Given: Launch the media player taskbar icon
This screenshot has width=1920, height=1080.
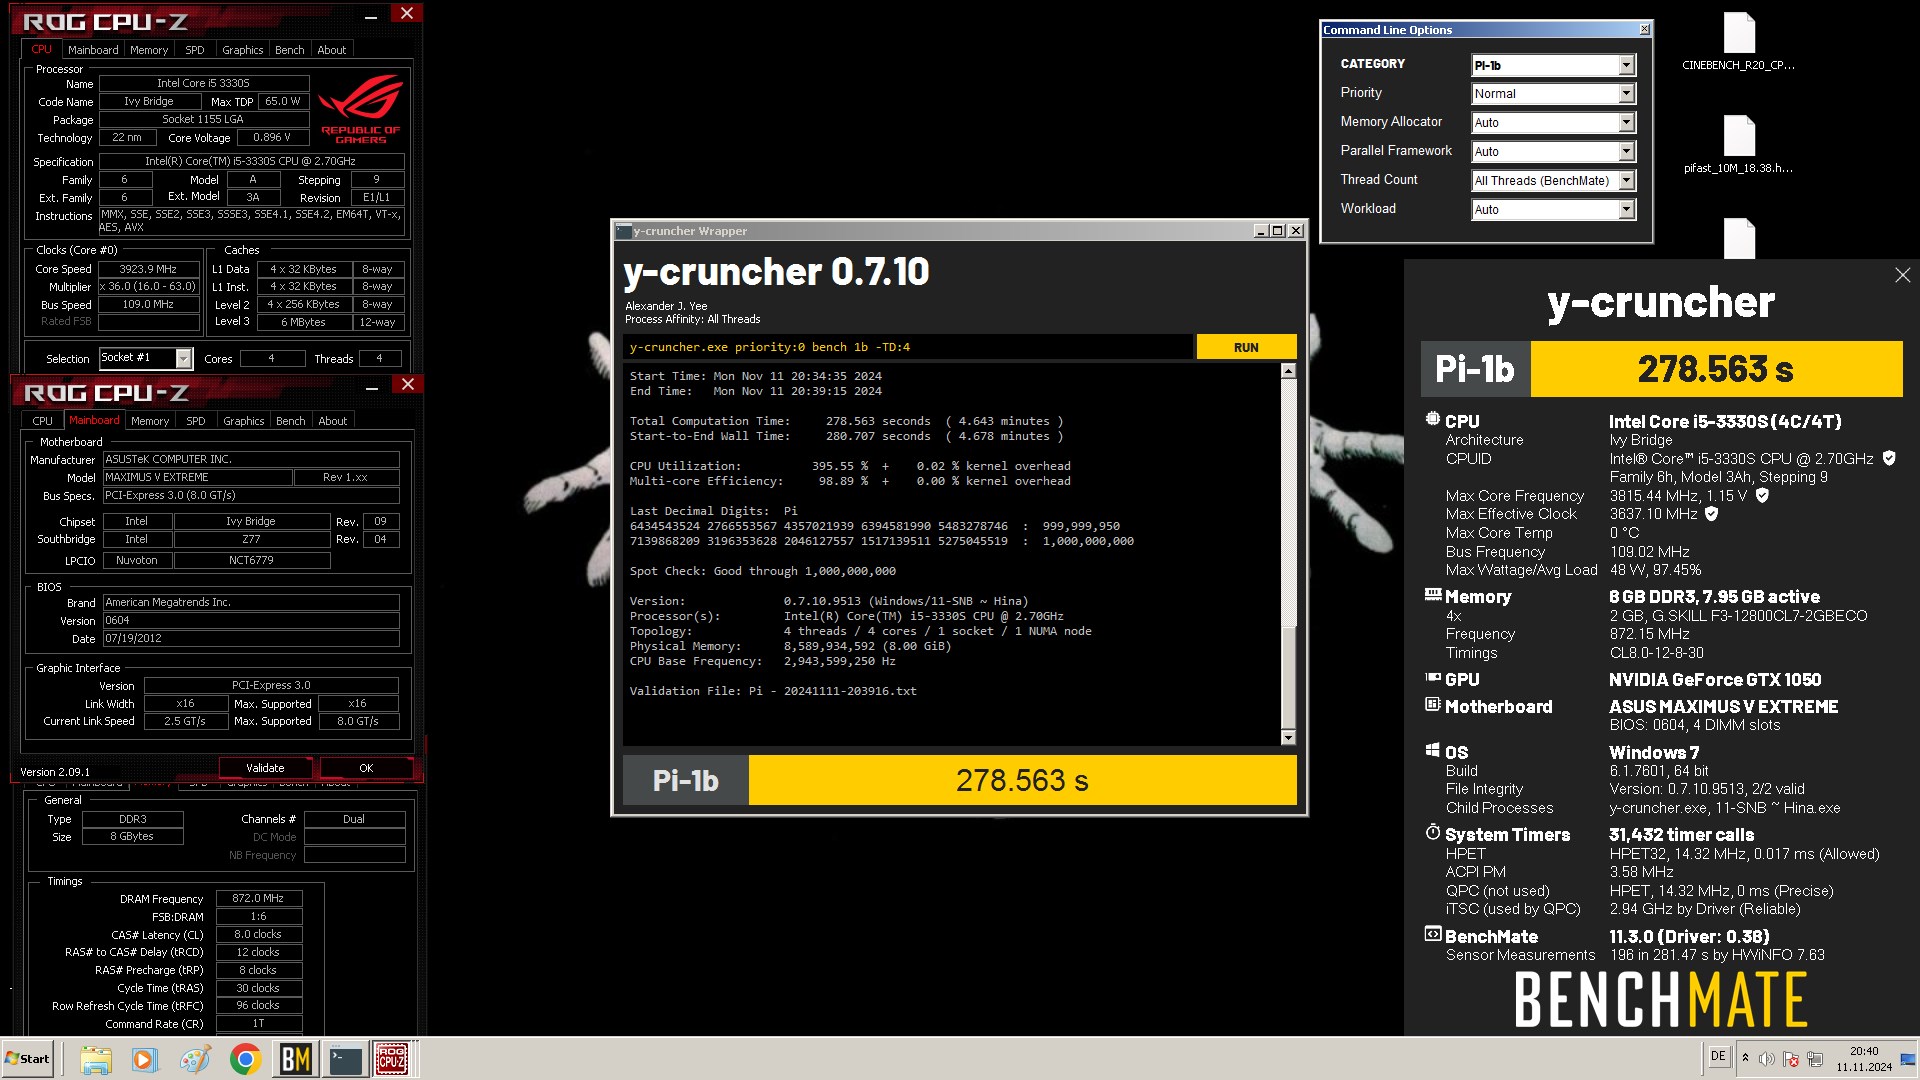Looking at the screenshot, I should 145,1059.
